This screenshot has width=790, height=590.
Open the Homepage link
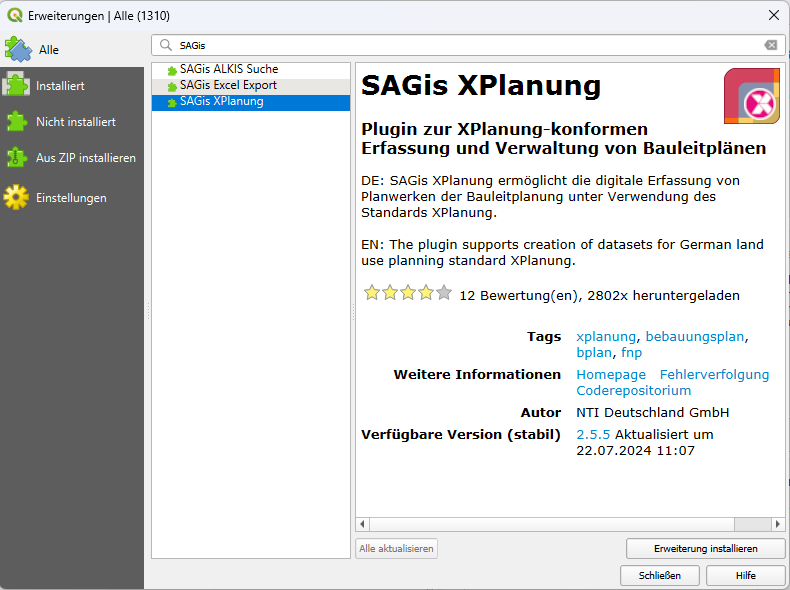611,375
